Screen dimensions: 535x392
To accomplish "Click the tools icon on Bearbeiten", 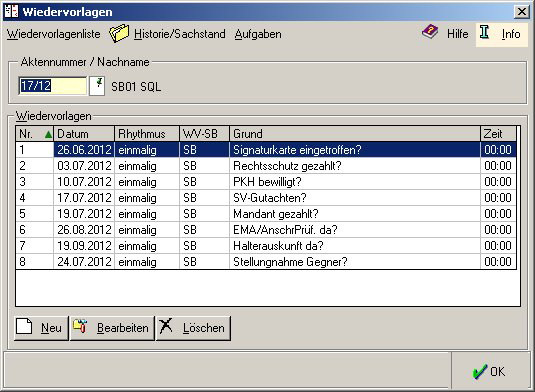I will (80, 326).
